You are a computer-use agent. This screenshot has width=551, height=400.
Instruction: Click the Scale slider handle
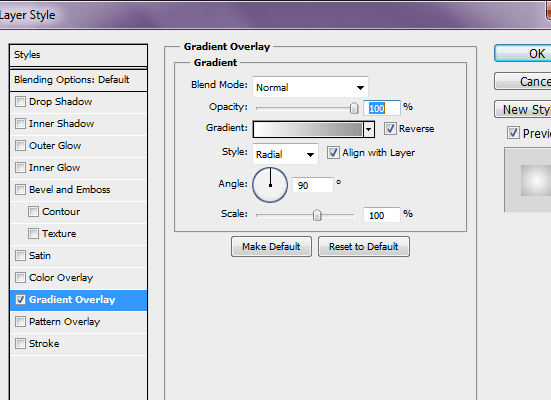317,215
